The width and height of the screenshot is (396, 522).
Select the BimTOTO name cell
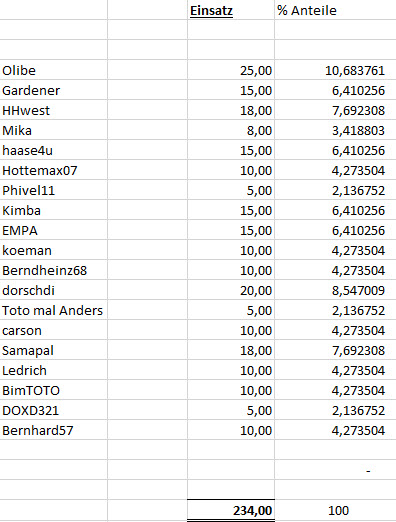[54, 390]
